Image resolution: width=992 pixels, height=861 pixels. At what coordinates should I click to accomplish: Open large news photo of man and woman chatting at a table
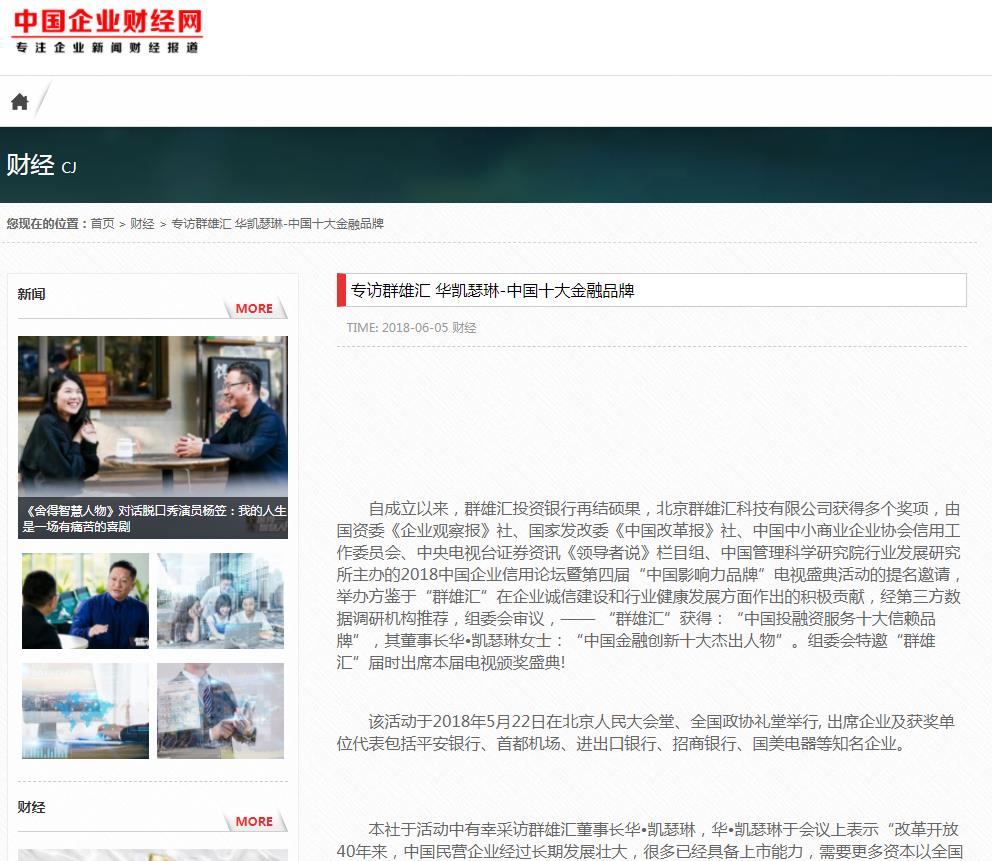[152, 415]
